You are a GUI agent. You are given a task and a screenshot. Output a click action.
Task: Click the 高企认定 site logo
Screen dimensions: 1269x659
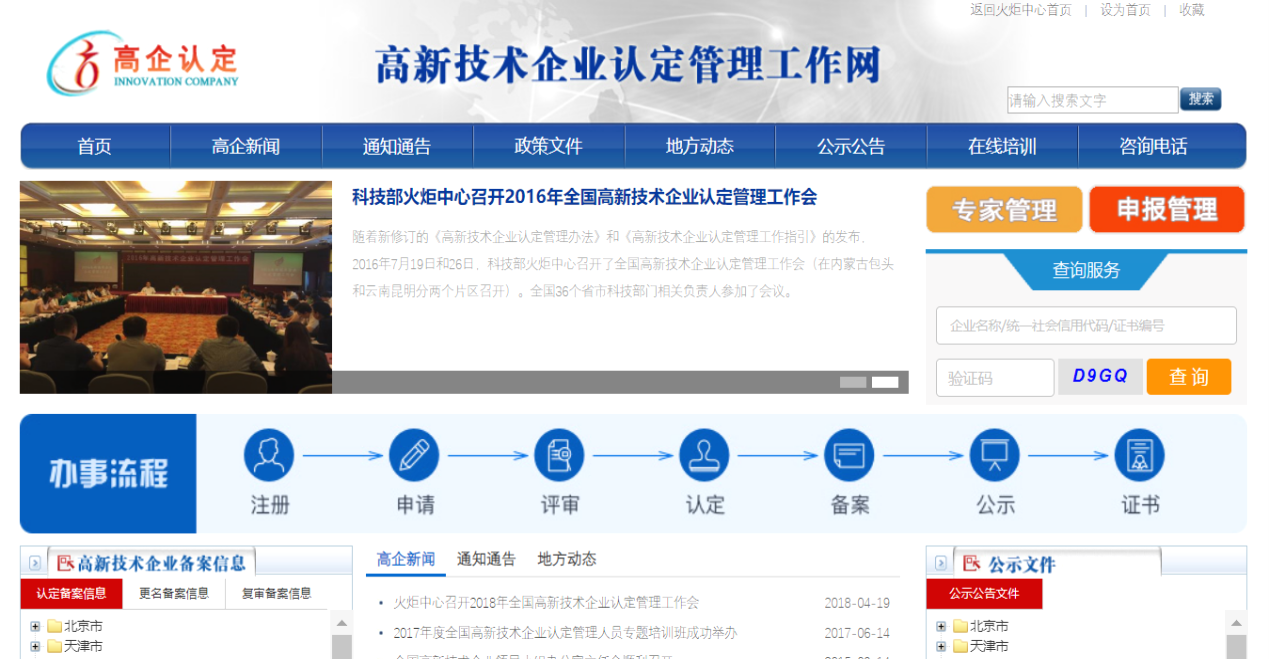143,63
